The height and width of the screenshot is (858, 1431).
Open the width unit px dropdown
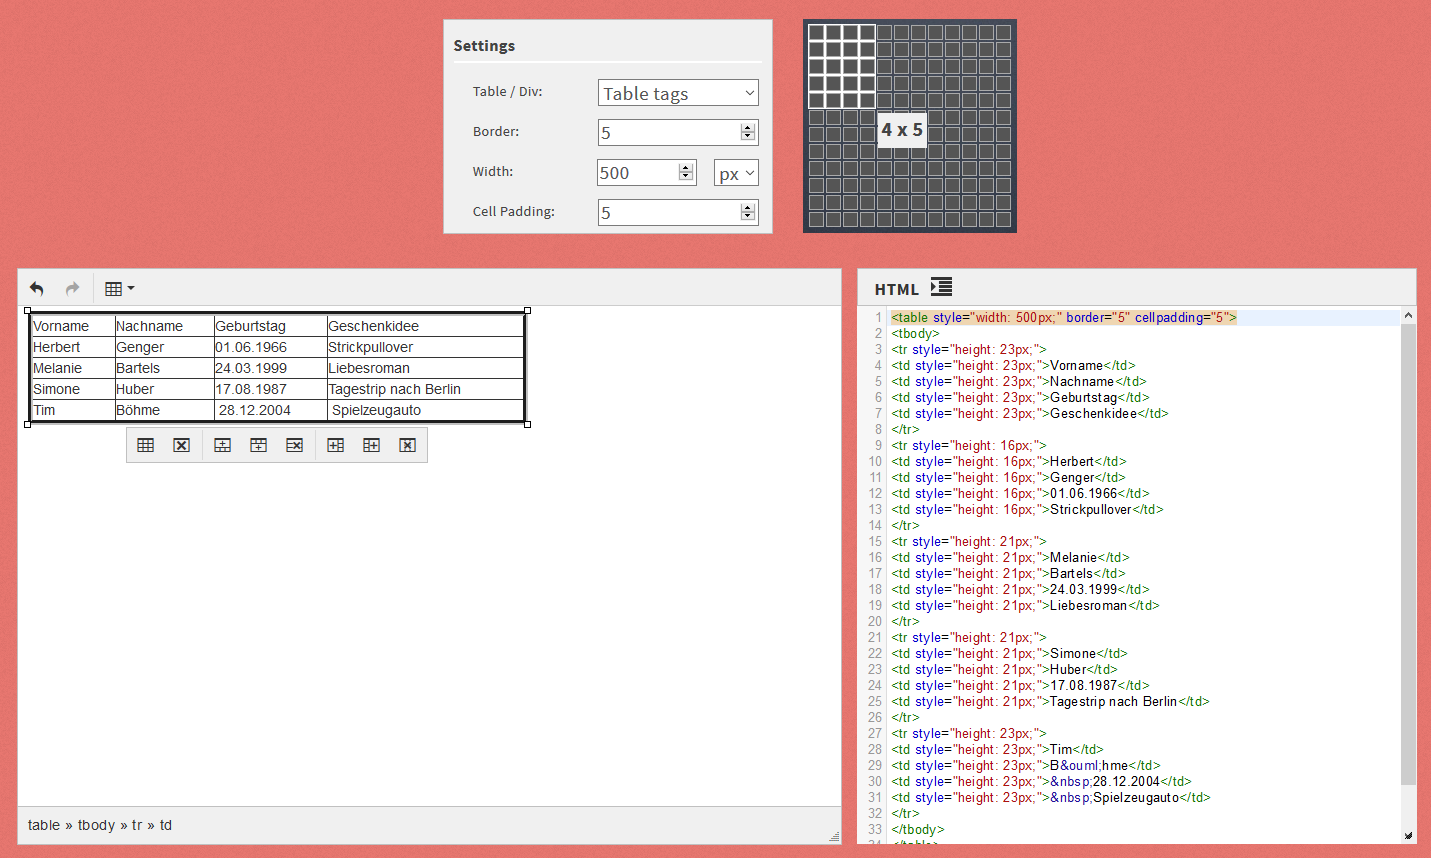736,173
